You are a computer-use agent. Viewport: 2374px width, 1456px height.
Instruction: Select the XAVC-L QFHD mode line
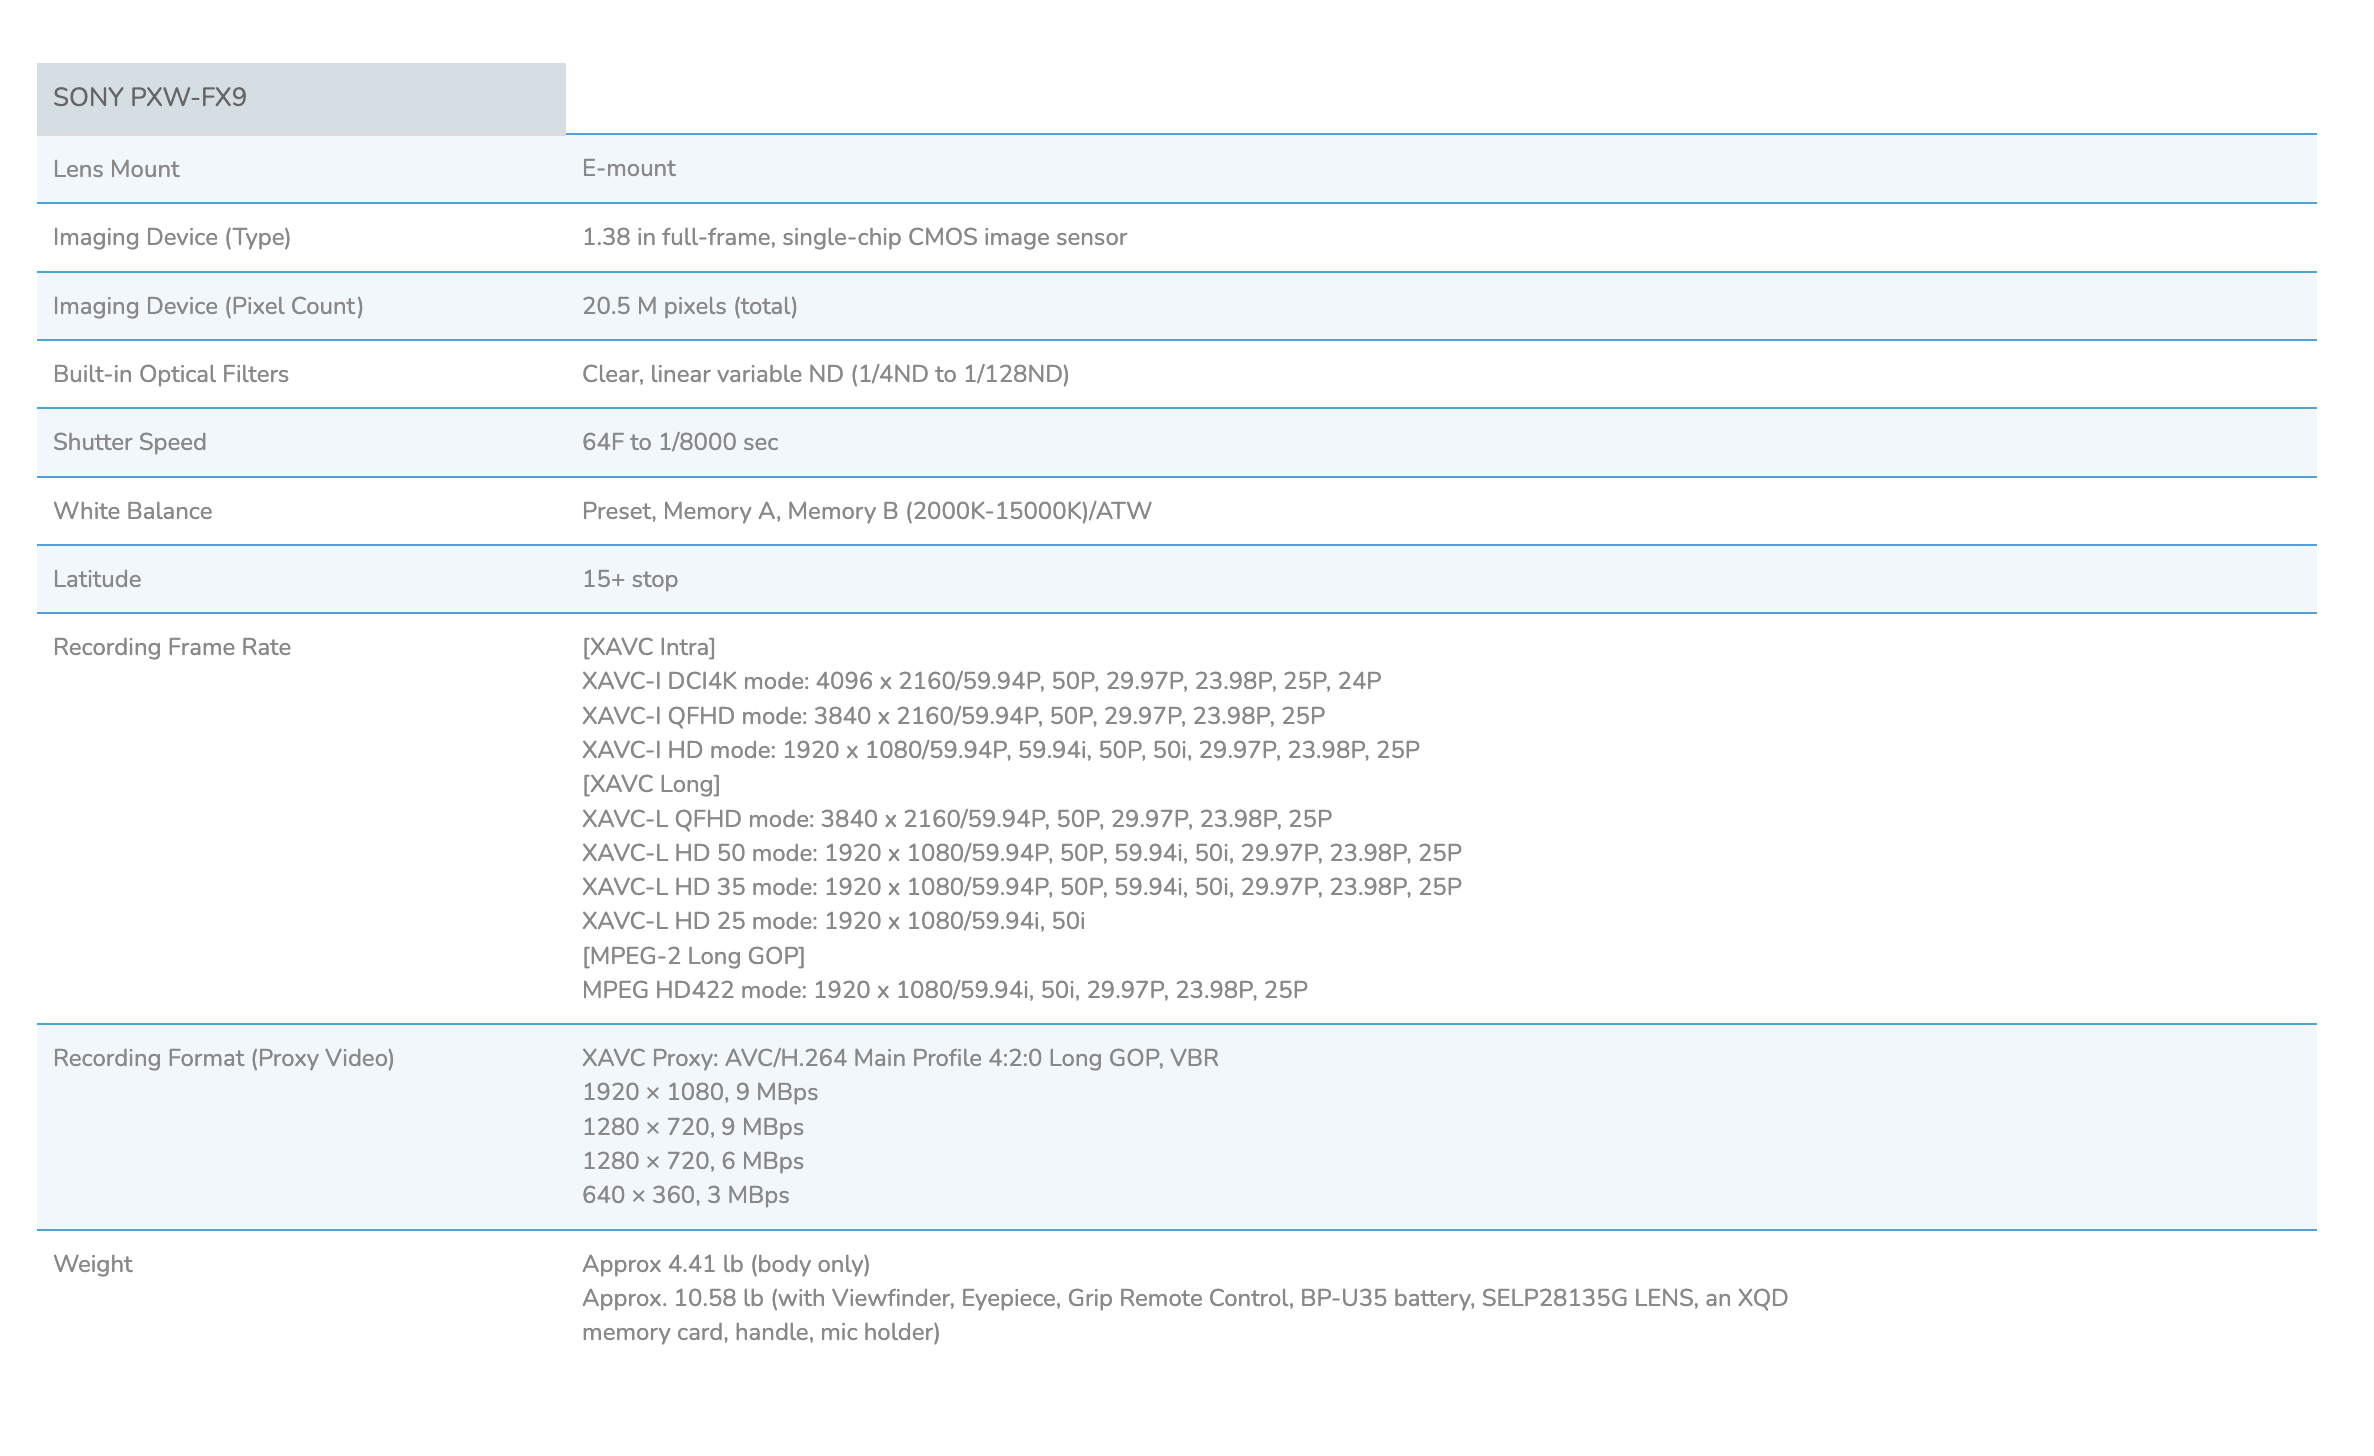click(x=957, y=819)
